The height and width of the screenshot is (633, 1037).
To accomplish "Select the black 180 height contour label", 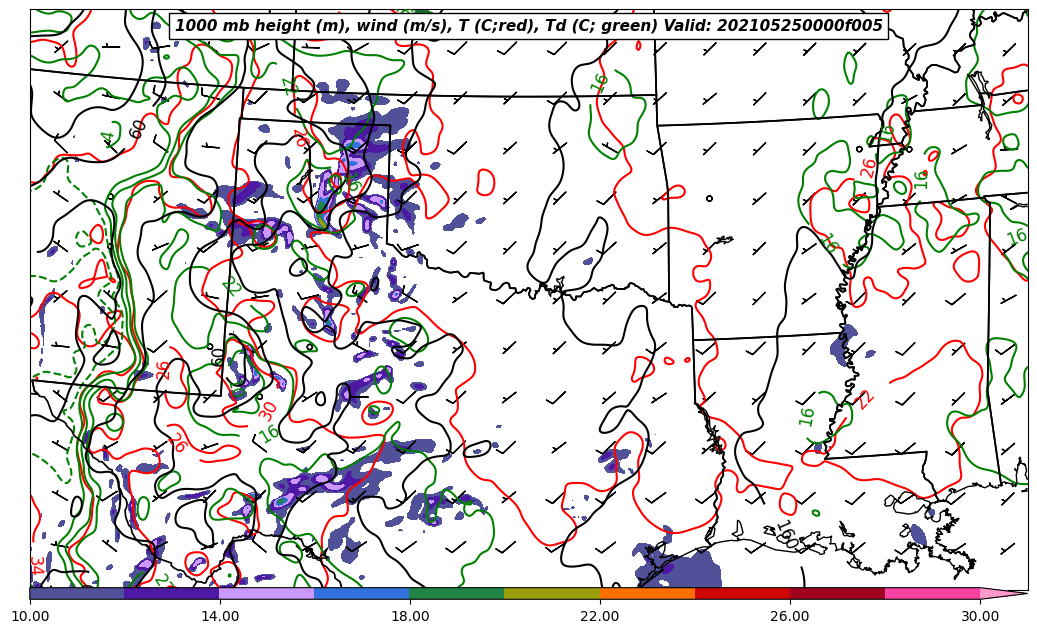I will point(786,534).
